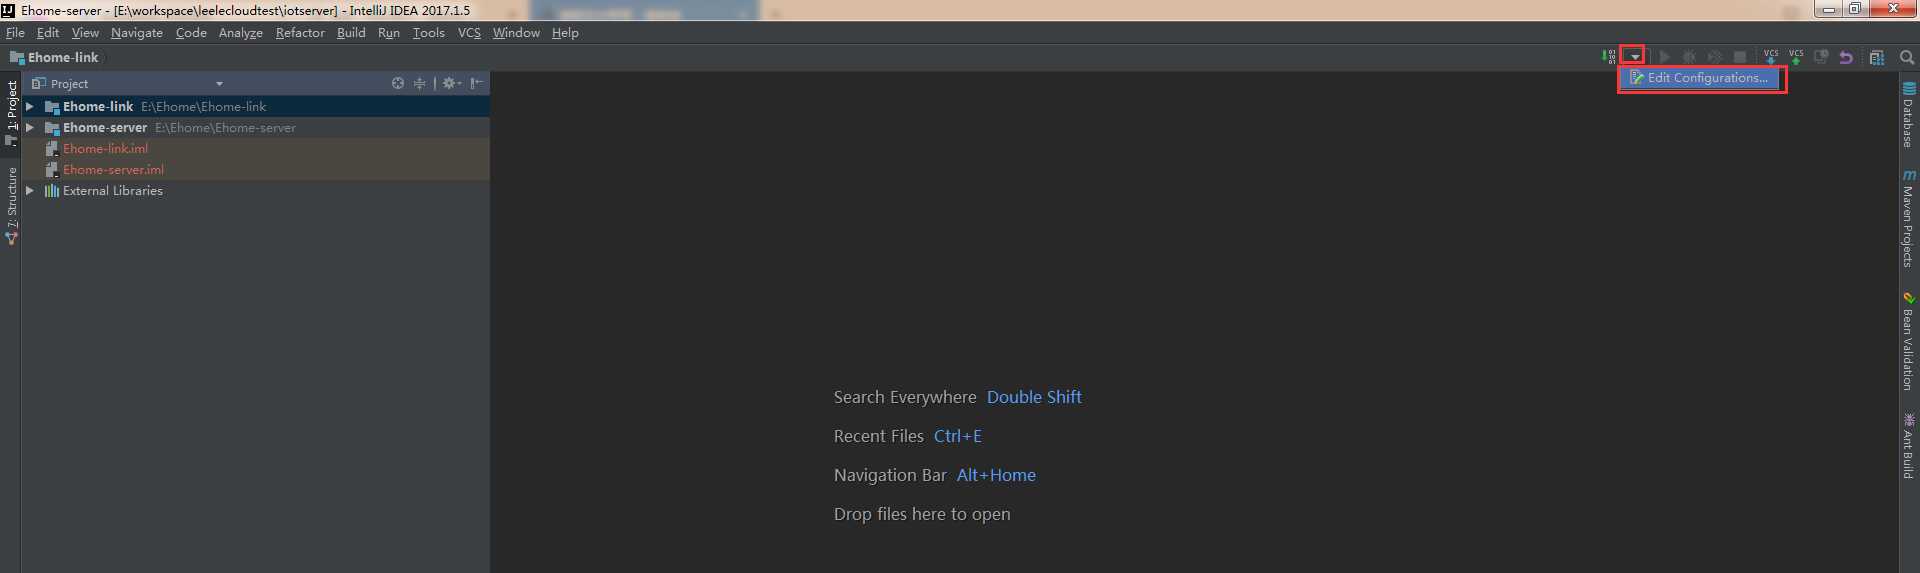Click the IntelliJ IDEA title bar logo icon

point(9,10)
